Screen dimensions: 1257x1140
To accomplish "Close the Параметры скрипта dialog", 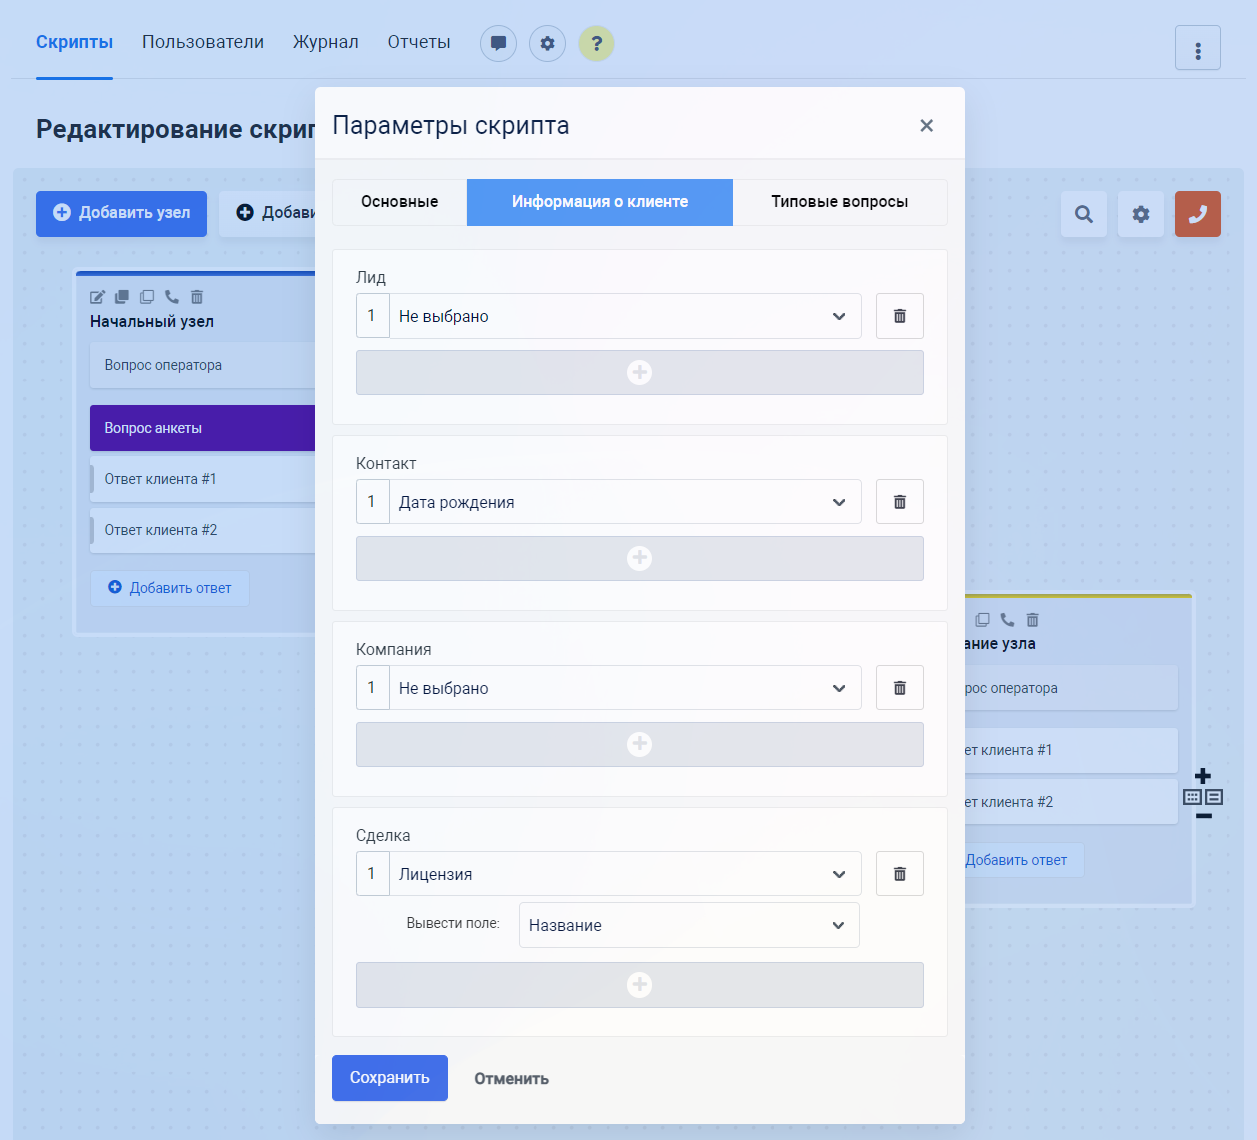I will click(x=926, y=126).
